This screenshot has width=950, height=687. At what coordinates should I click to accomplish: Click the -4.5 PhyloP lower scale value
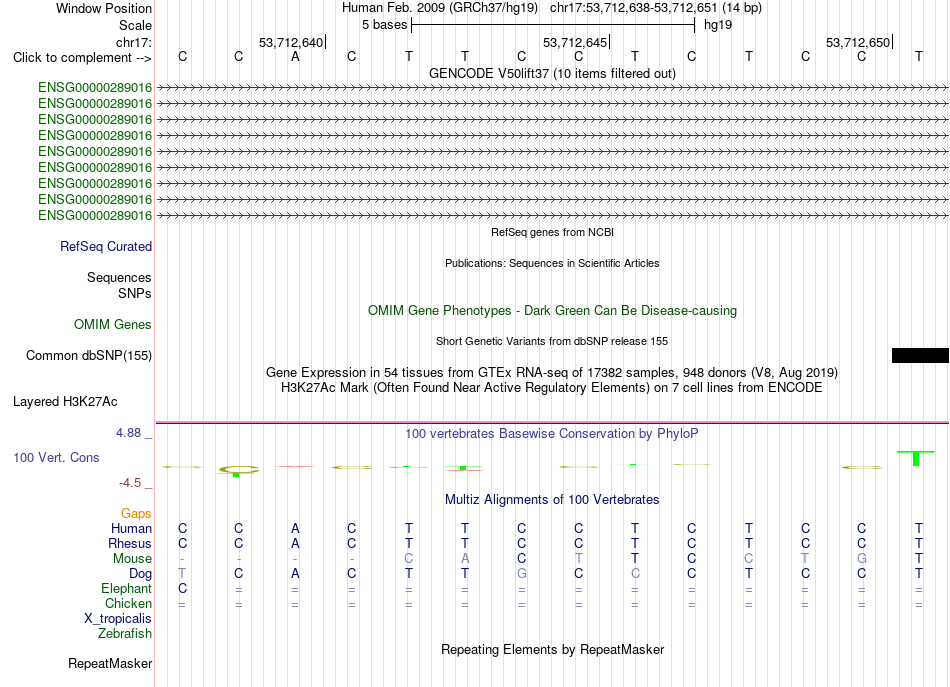click(130, 483)
